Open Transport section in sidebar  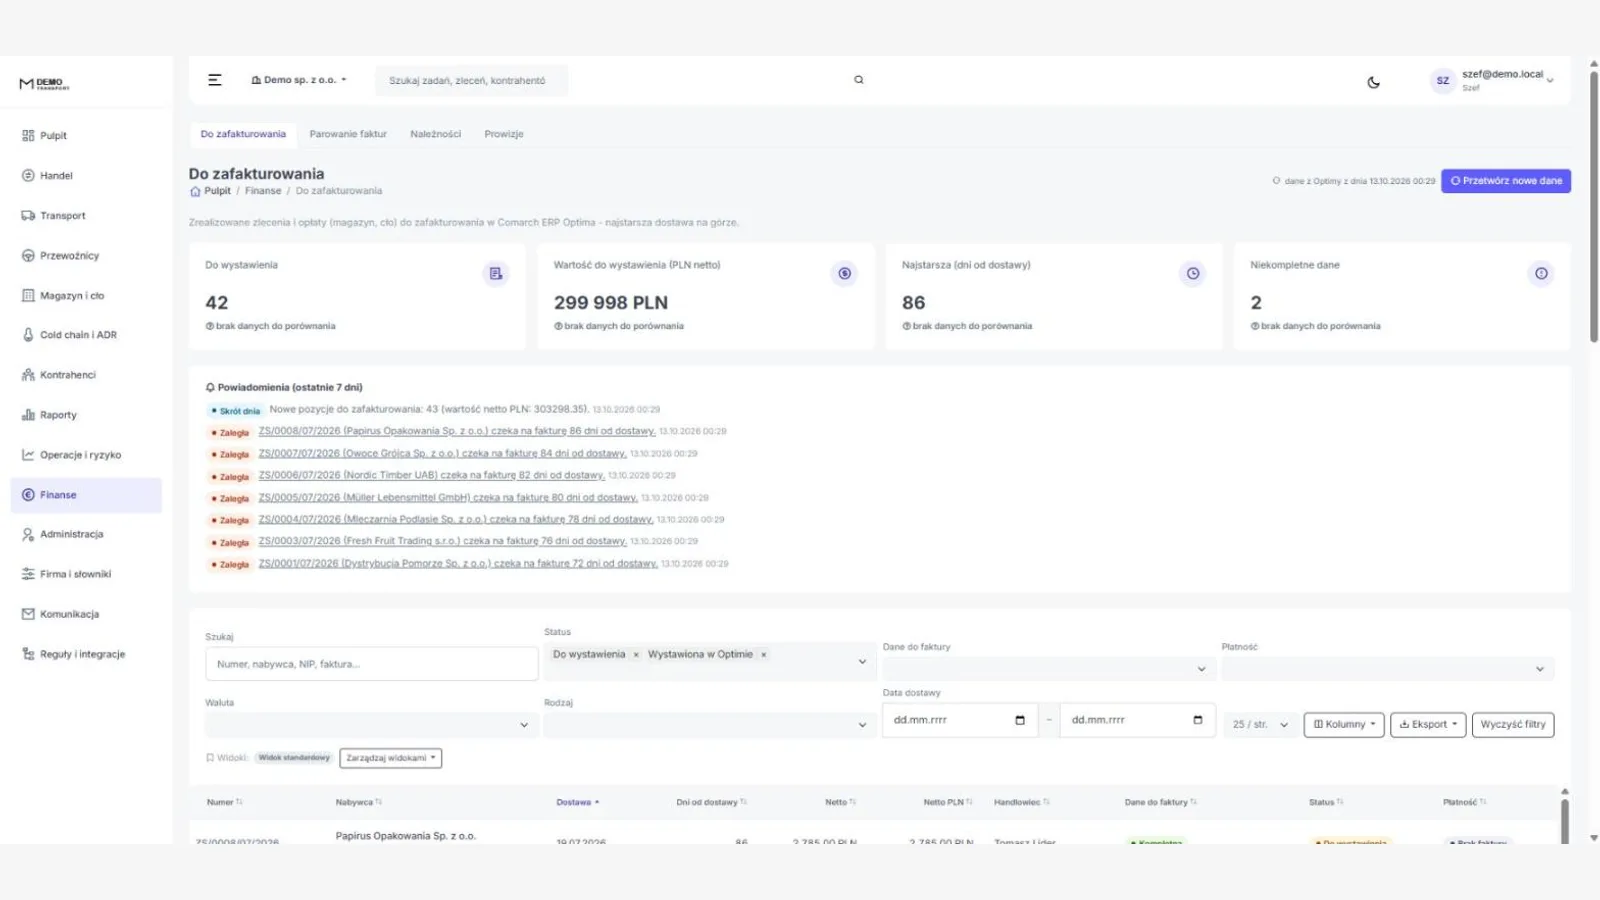point(86,216)
